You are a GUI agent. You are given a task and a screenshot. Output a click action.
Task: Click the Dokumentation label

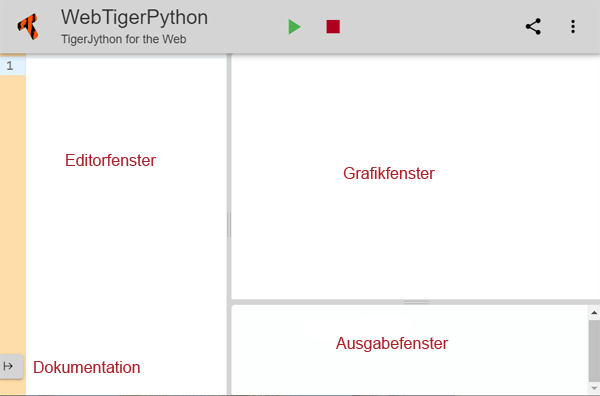(86, 367)
